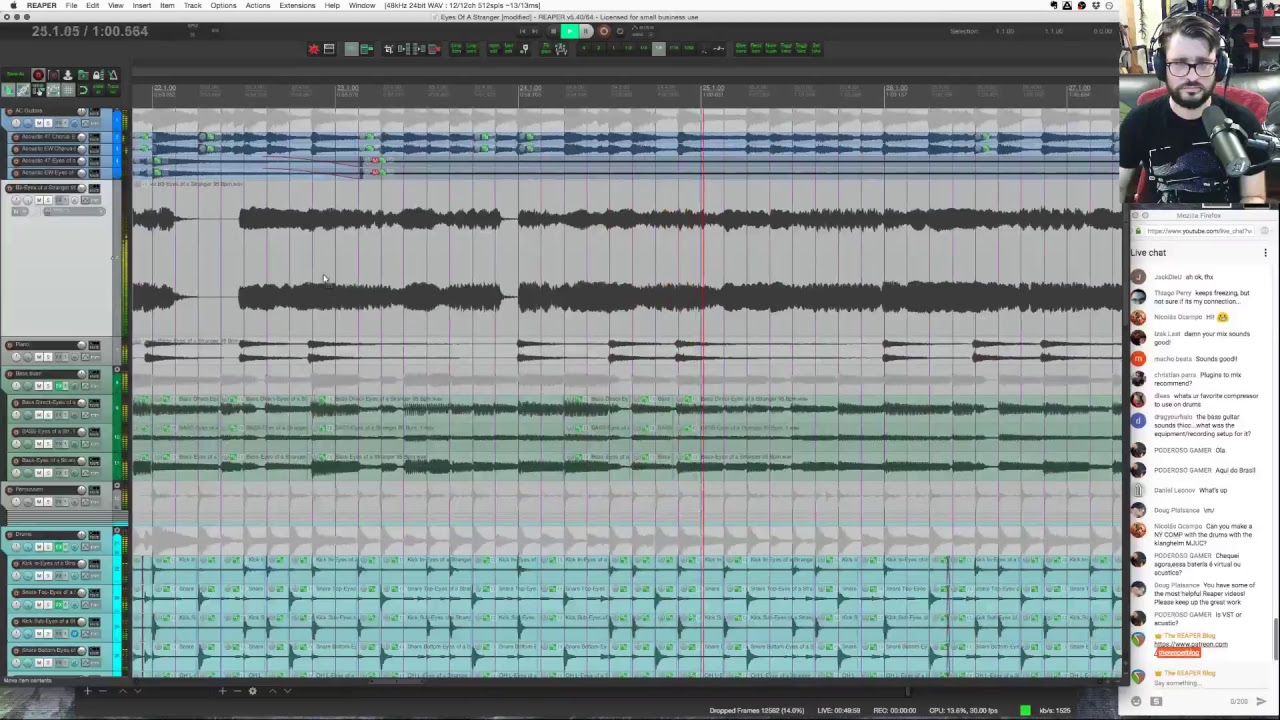Mute the Percussion track
Screen dimensions: 1280x720
(x=39, y=502)
